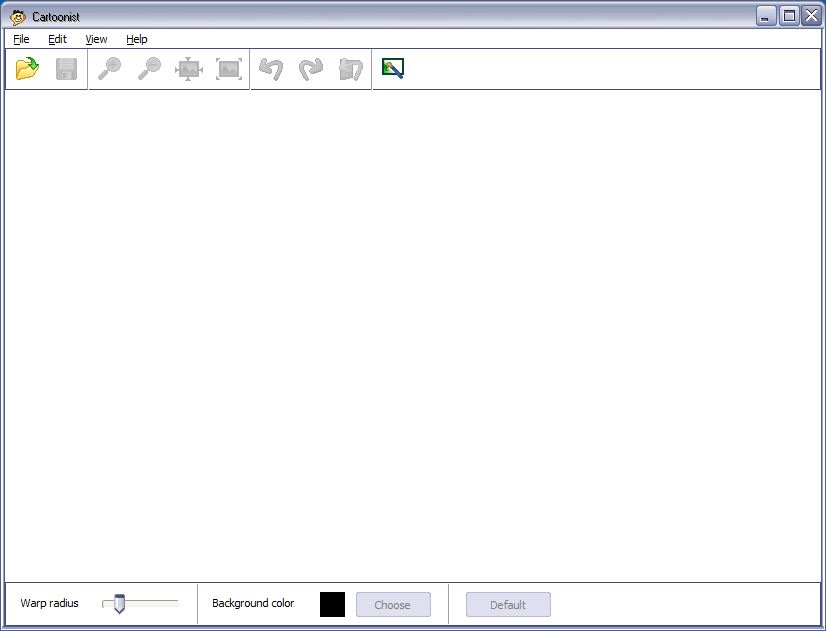Viewport: 826px width, 631px height.
Task: Open the Edit menu
Action: (x=57, y=39)
